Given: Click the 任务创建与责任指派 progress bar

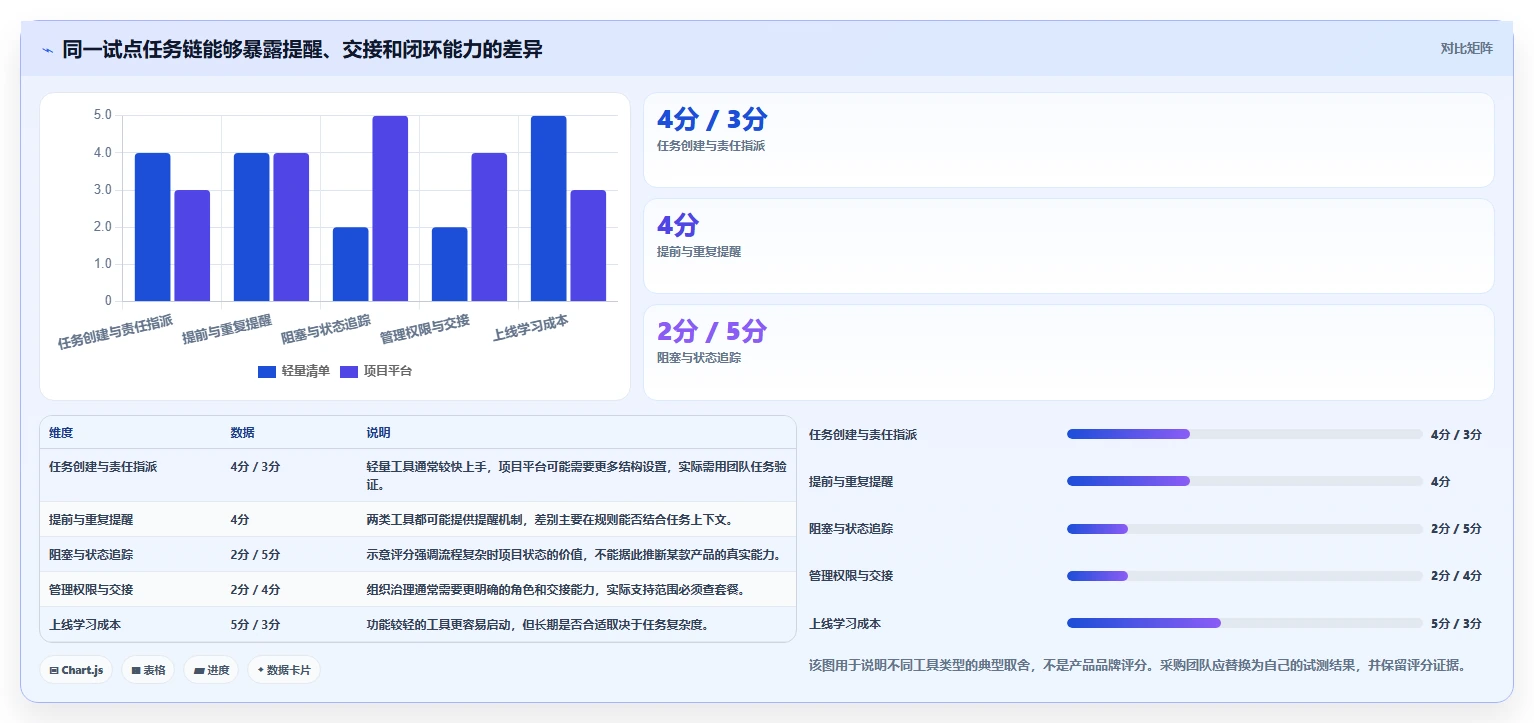Looking at the screenshot, I should click(1244, 434).
